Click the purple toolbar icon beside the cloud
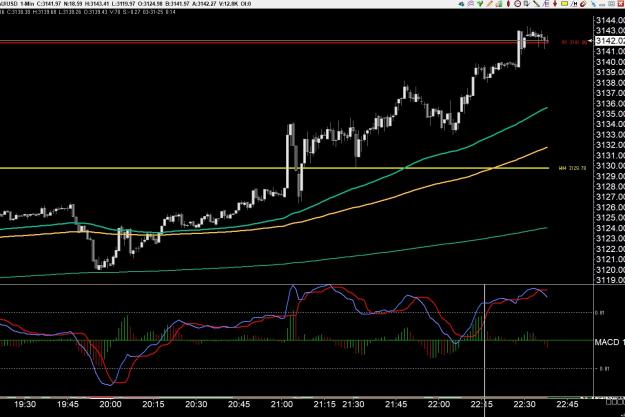The width and height of the screenshot is (625, 417). tap(471, 4)
